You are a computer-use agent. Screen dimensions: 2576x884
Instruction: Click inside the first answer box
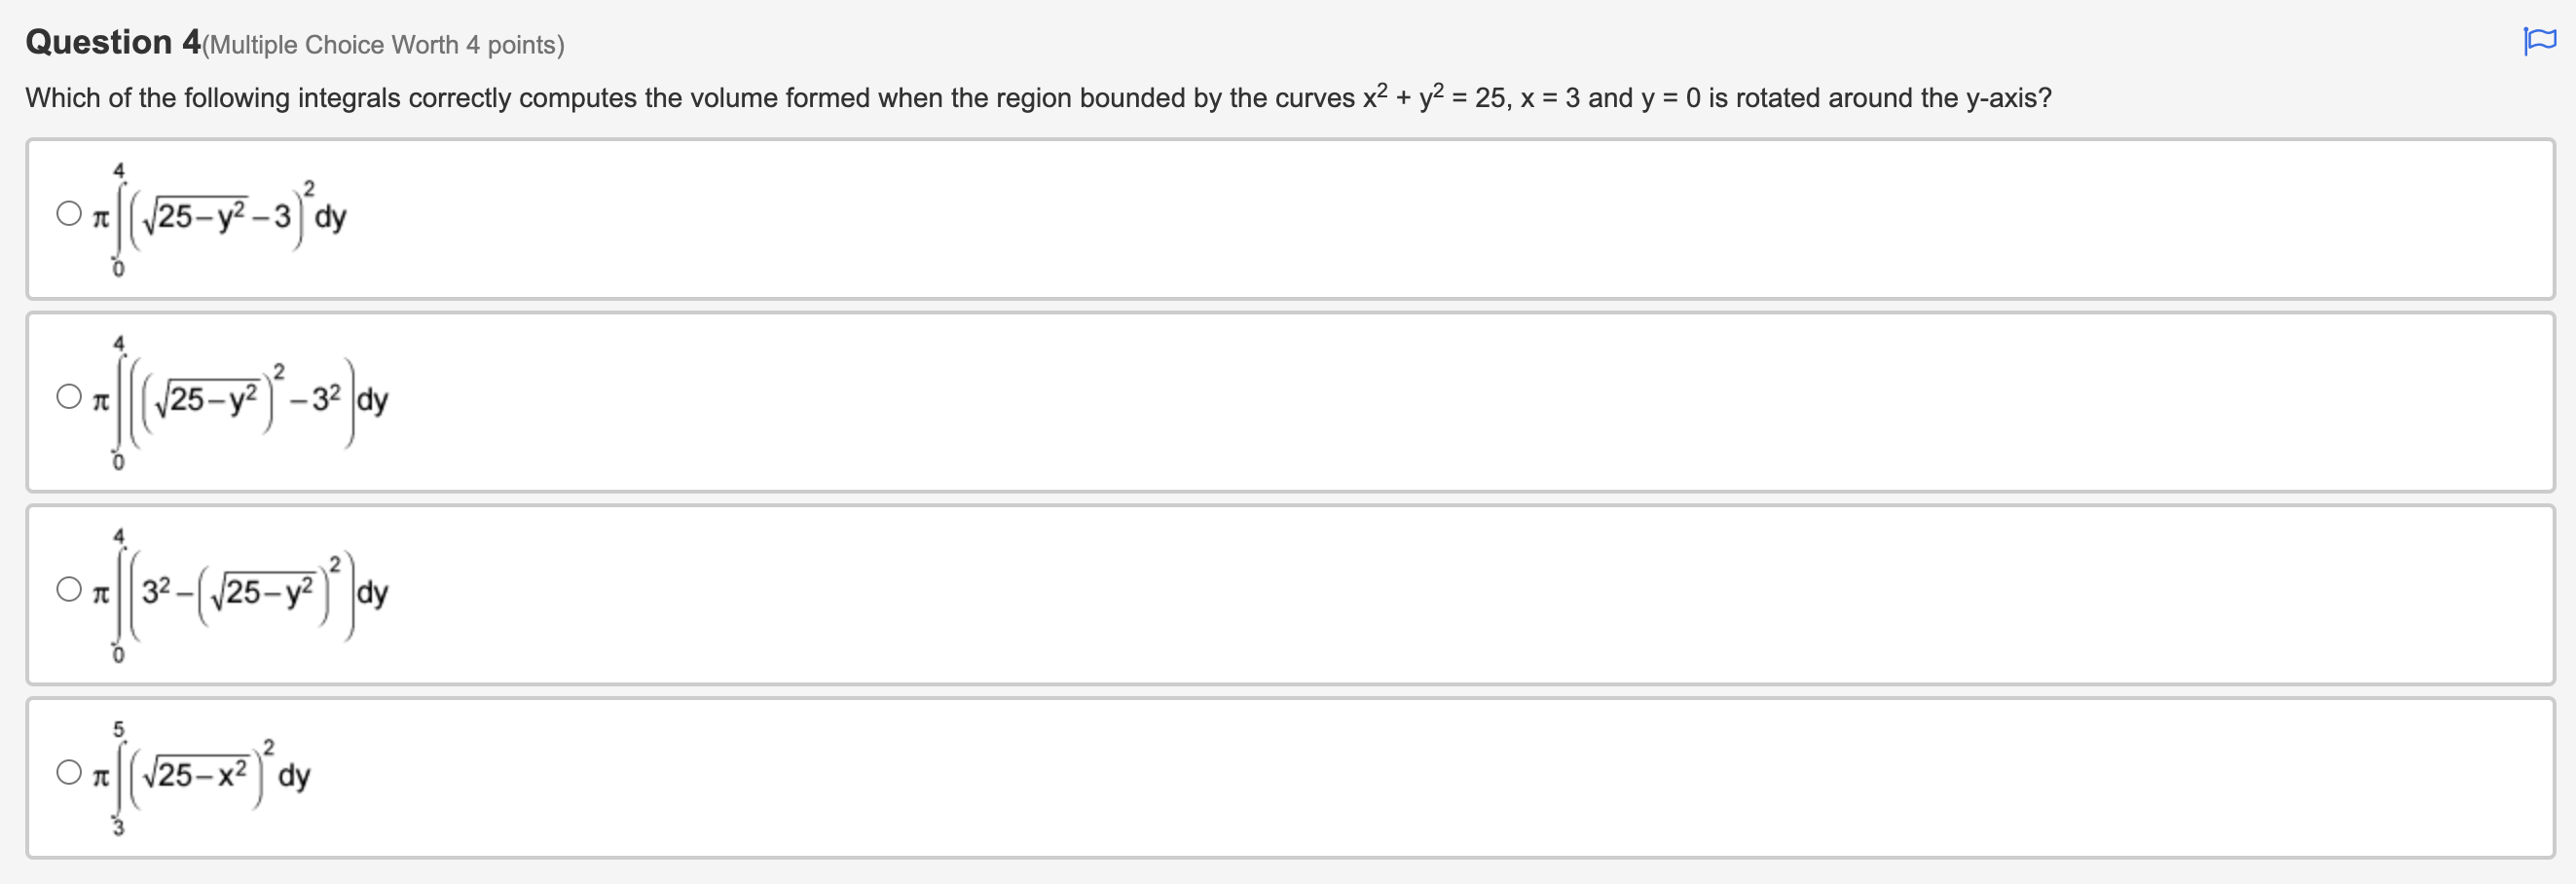[1200, 215]
